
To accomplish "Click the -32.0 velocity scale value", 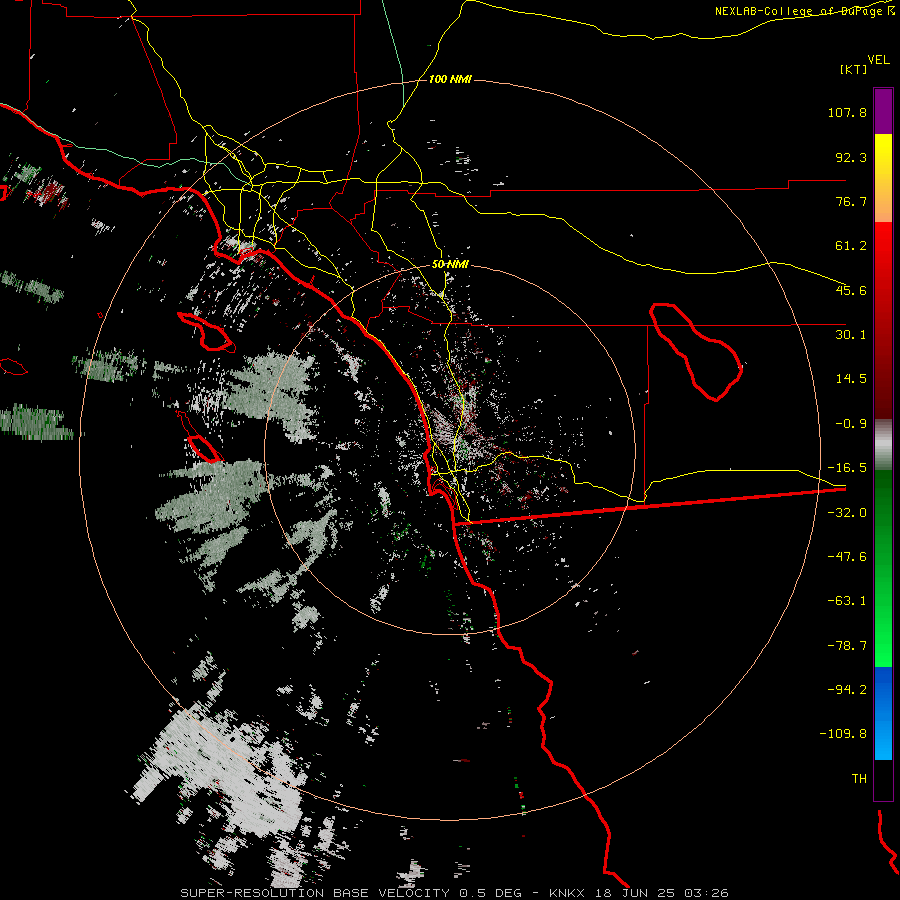I will pyautogui.click(x=847, y=513).
